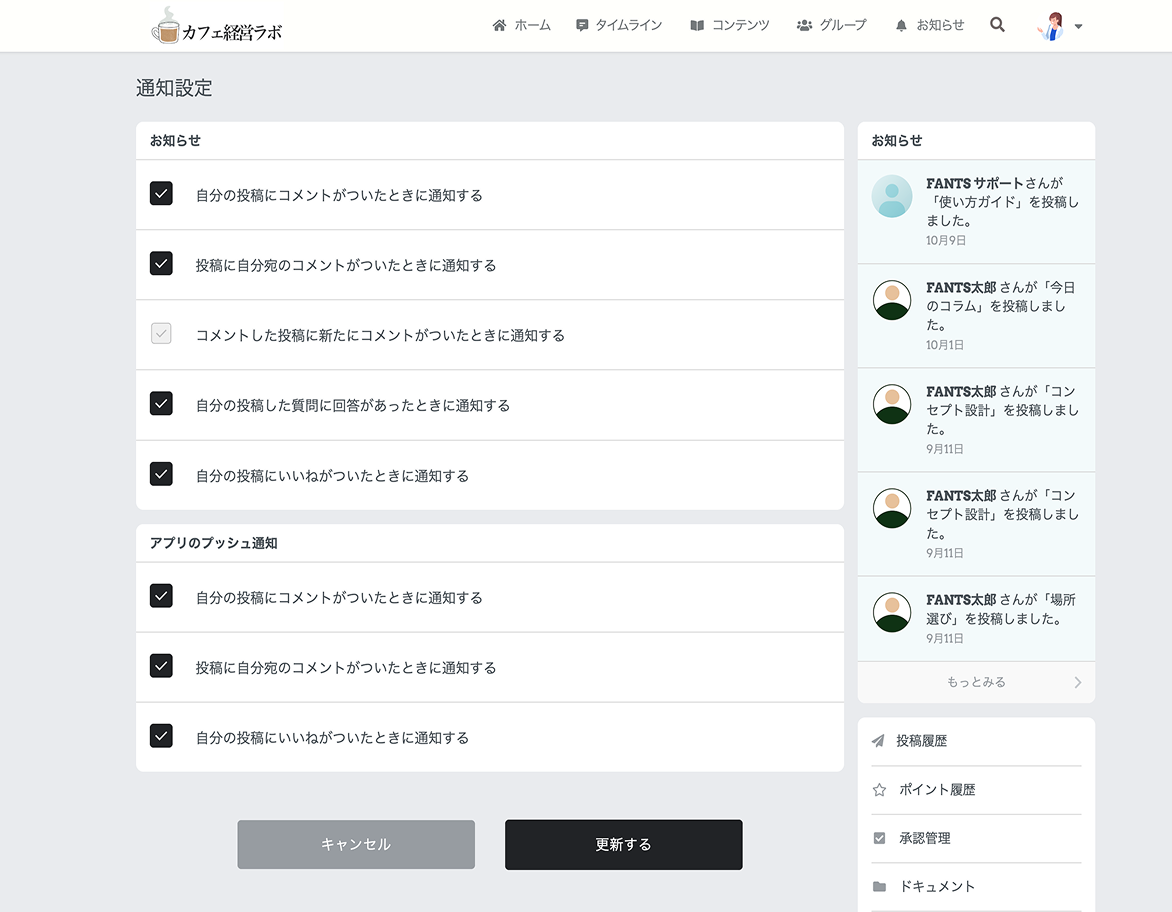Click the star icon beside ポイント履歴
The width and height of the screenshot is (1172, 912).
pyautogui.click(x=879, y=789)
